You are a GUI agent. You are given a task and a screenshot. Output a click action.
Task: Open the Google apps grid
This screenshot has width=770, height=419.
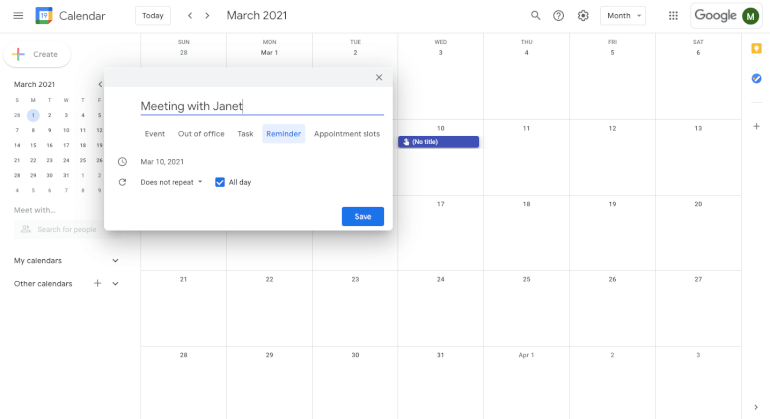pos(673,16)
